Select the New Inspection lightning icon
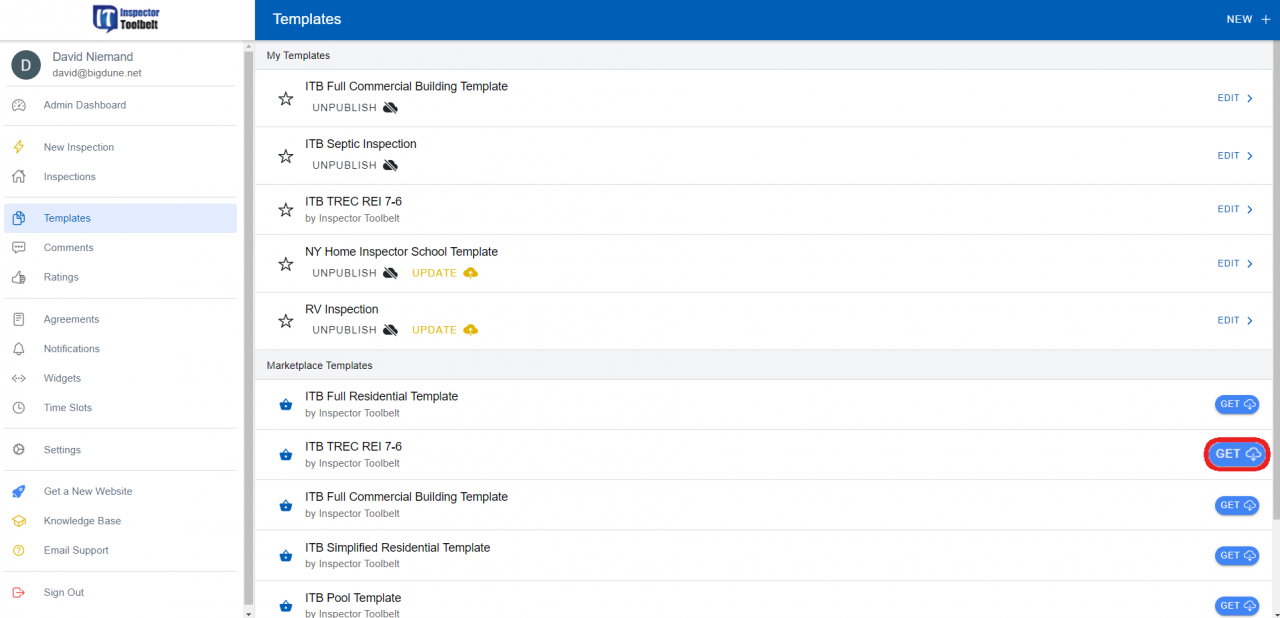This screenshot has height=618, width=1280. pos(20,146)
